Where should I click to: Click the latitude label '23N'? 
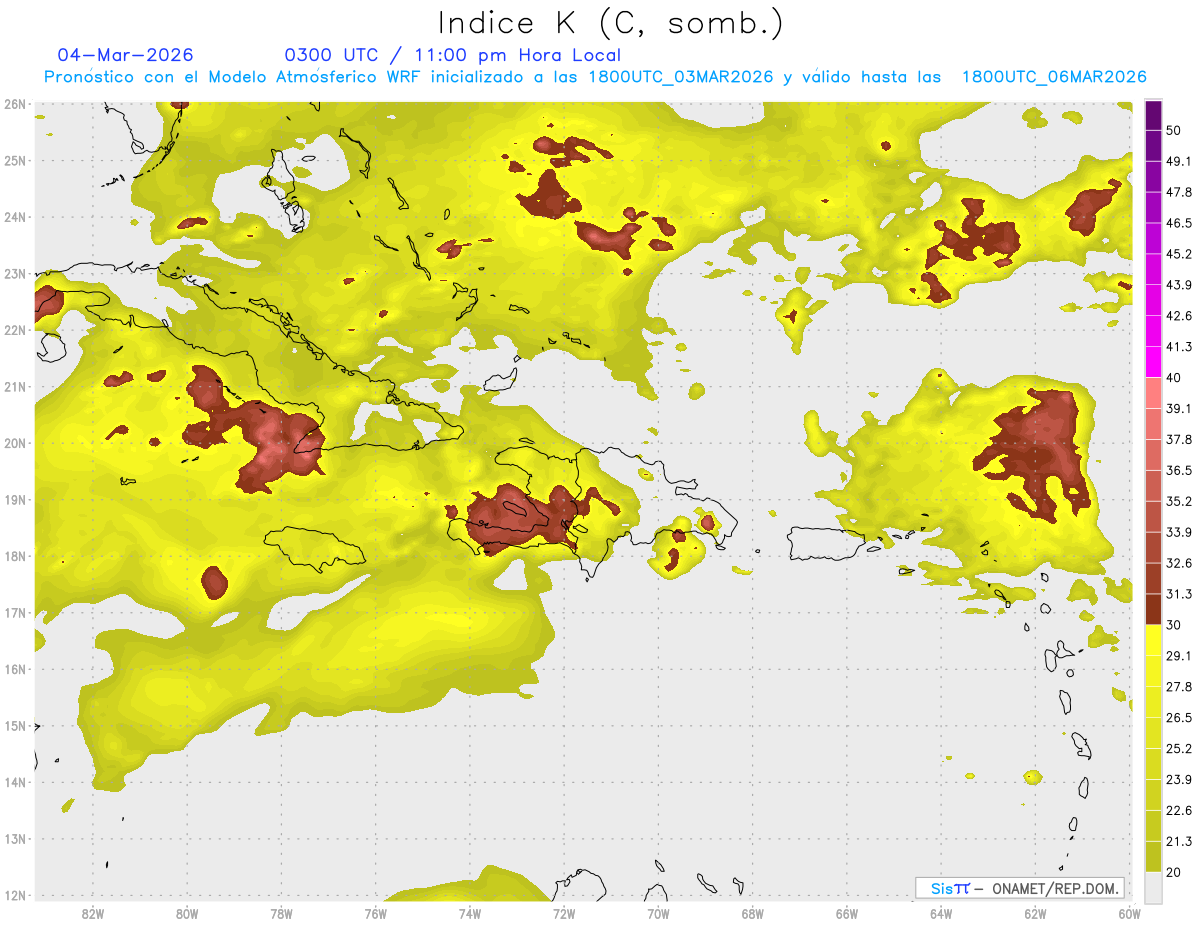15,273
